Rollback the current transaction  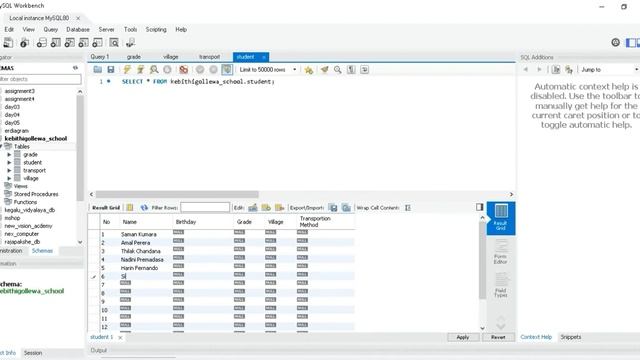pos(213,69)
